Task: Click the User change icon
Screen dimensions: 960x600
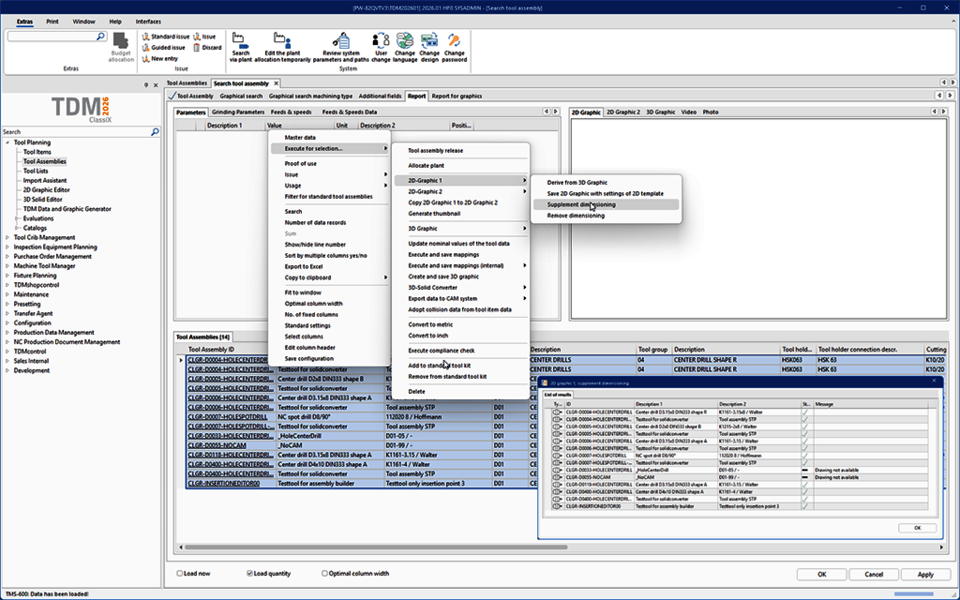Action: click(380, 40)
